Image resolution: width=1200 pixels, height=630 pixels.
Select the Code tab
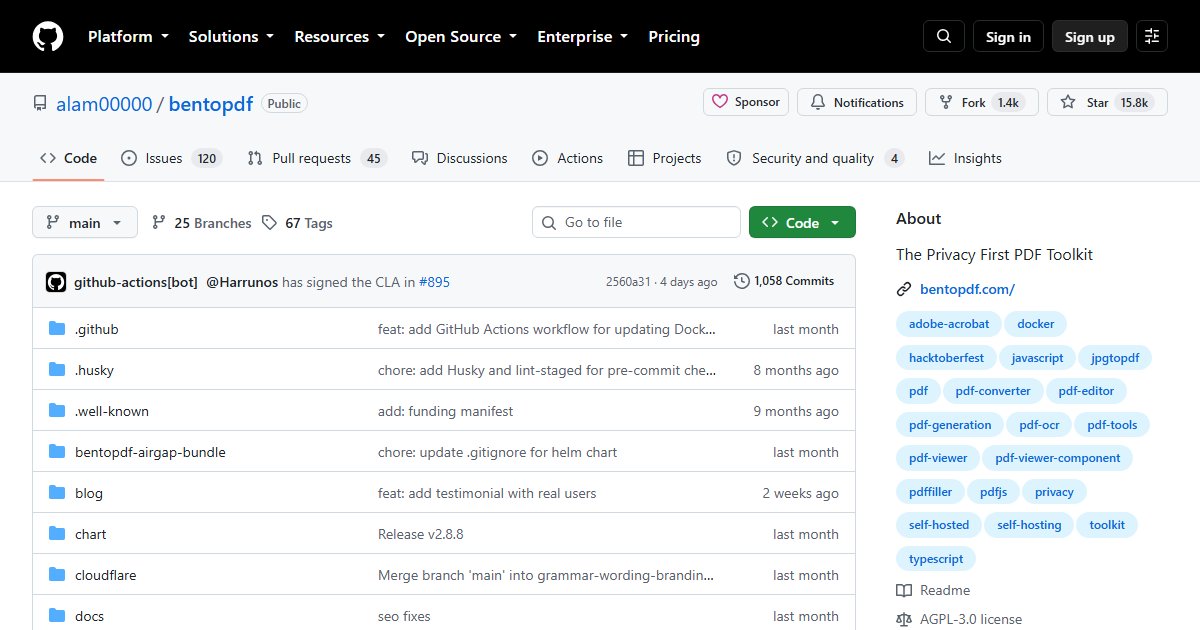(x=69, y=158)
